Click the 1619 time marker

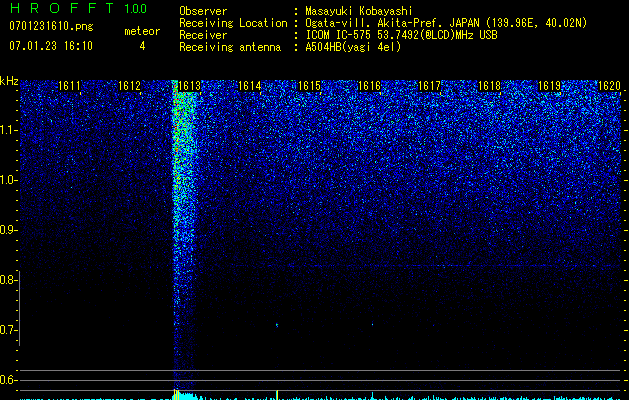[550, 86]
